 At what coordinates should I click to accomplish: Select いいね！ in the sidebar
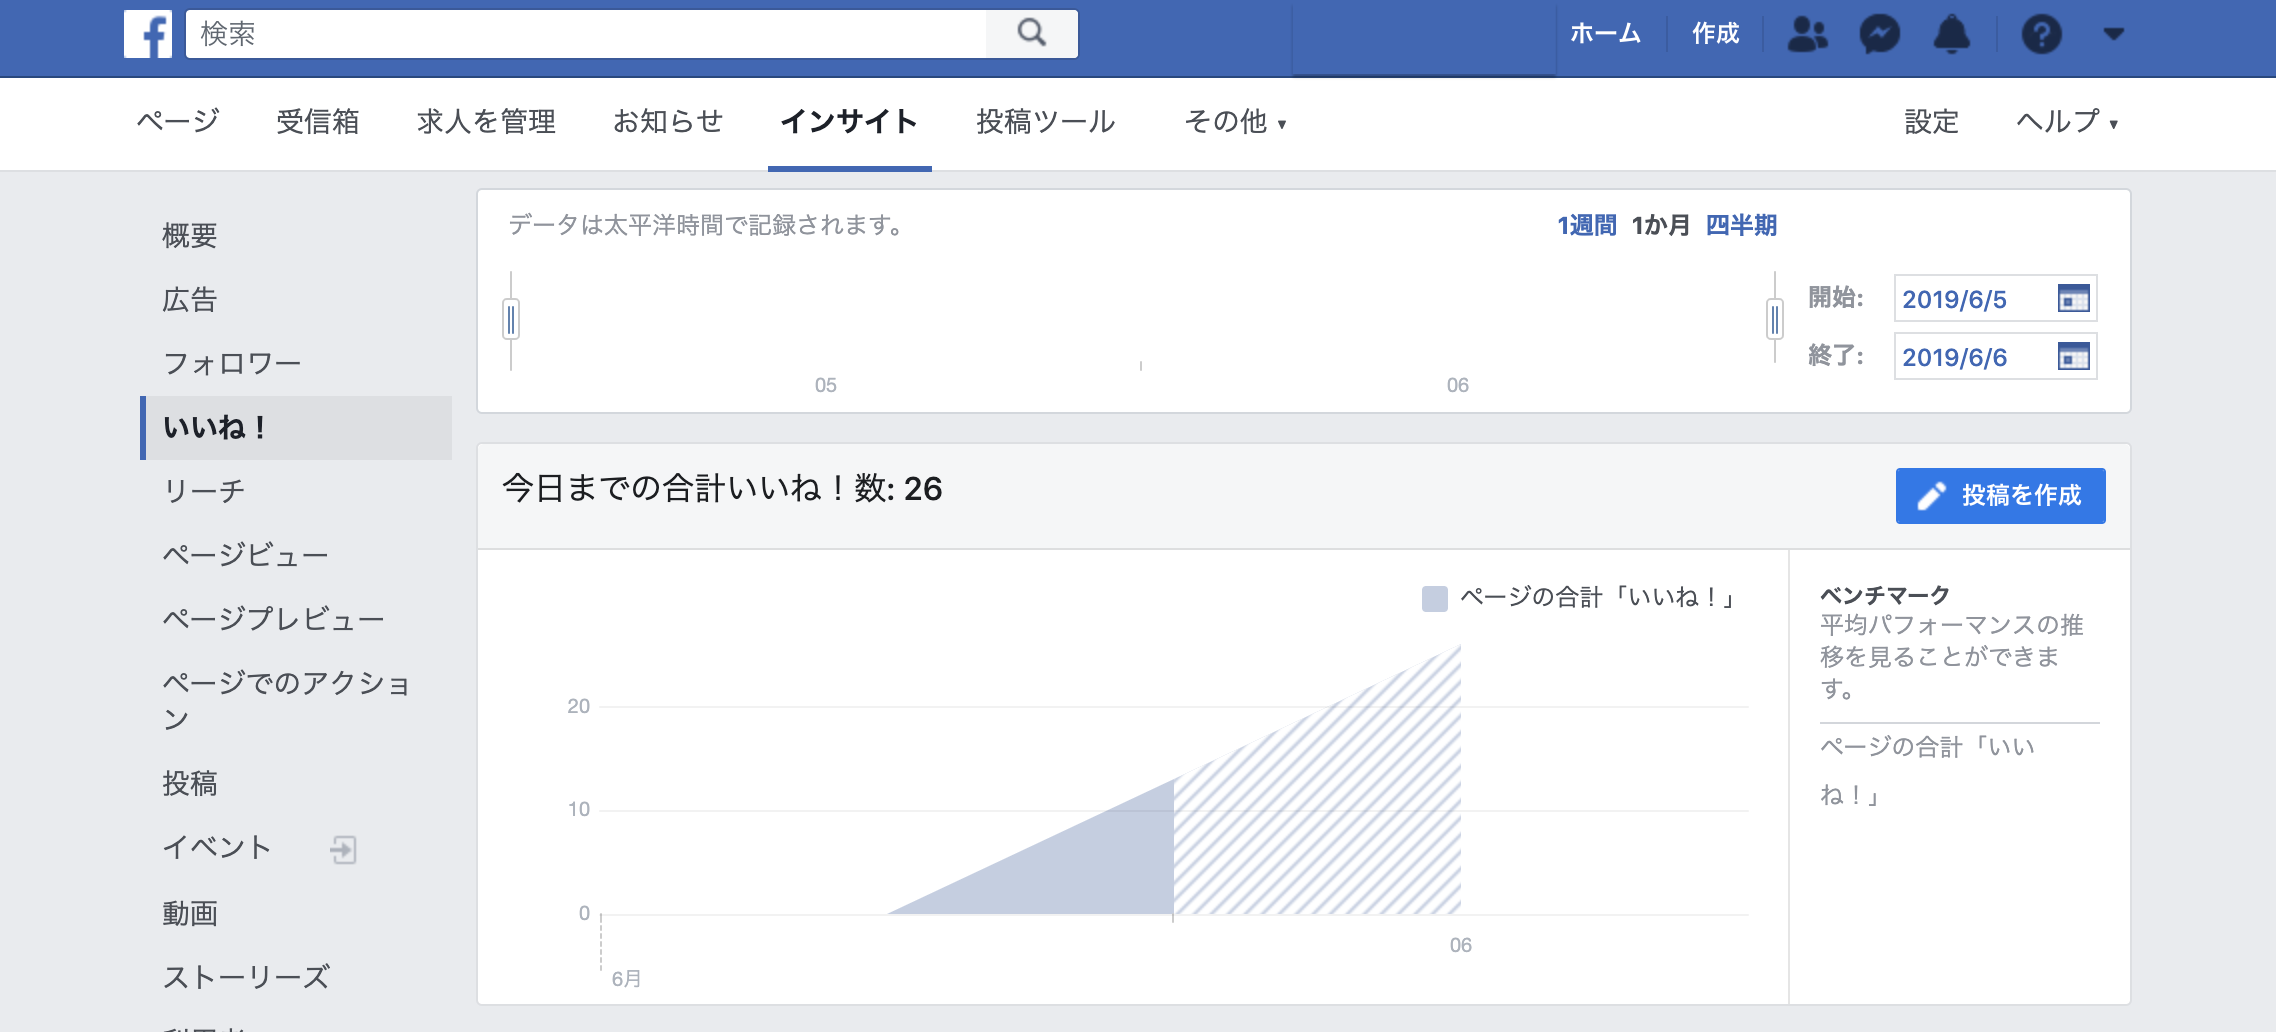[298, 427]
